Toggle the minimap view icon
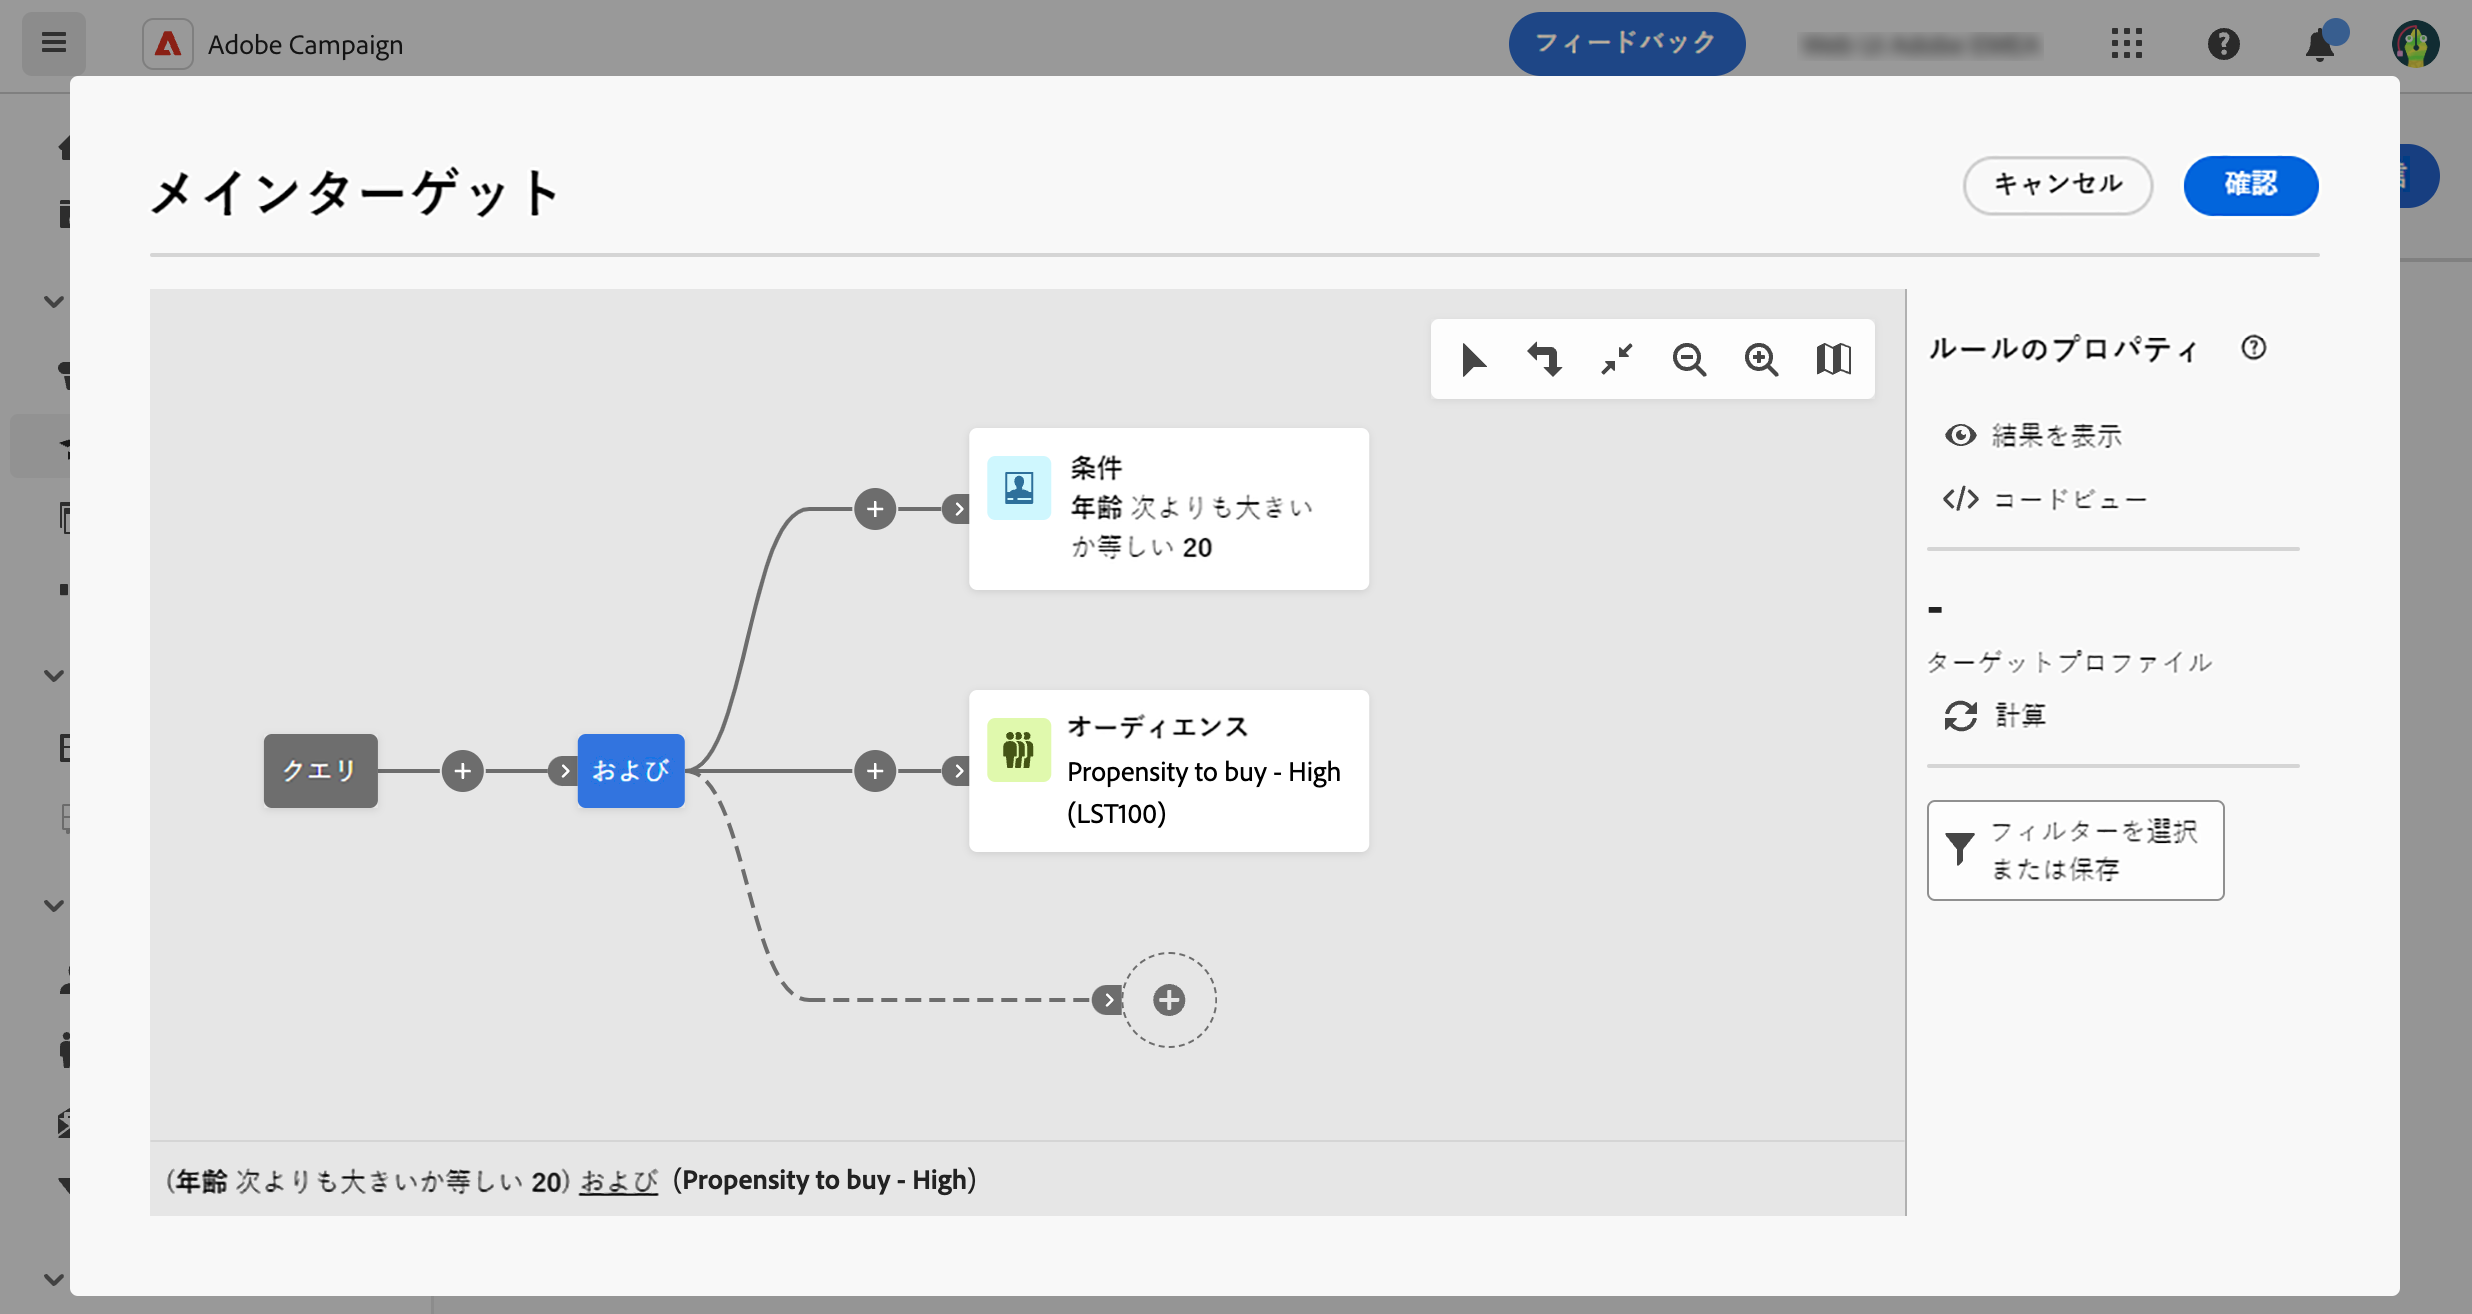The image size is (2472, 1314). click(x=1833, y=359)
